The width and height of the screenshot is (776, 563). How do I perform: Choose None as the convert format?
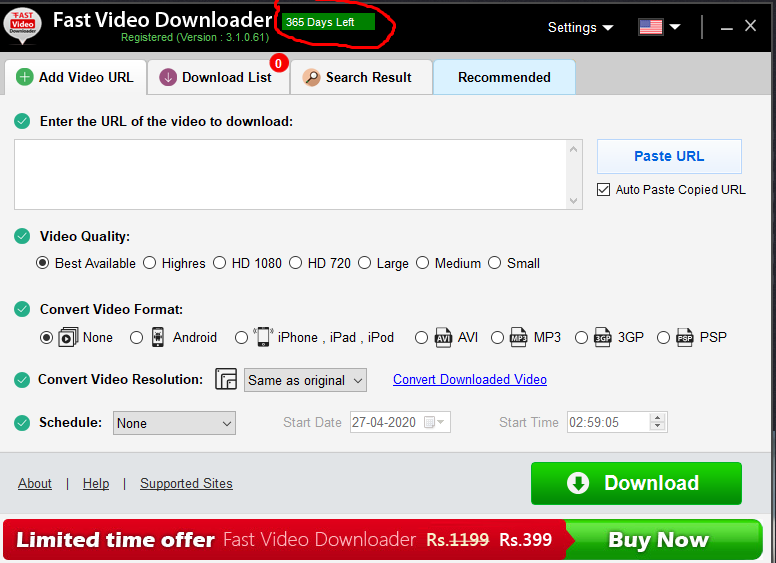tap(46, 337)
